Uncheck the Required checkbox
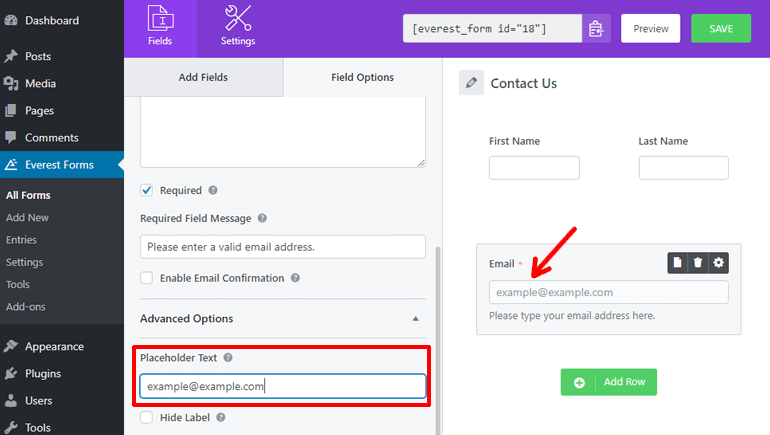The height and width of the screenshot is (435, 770). [x=147, y=190]
